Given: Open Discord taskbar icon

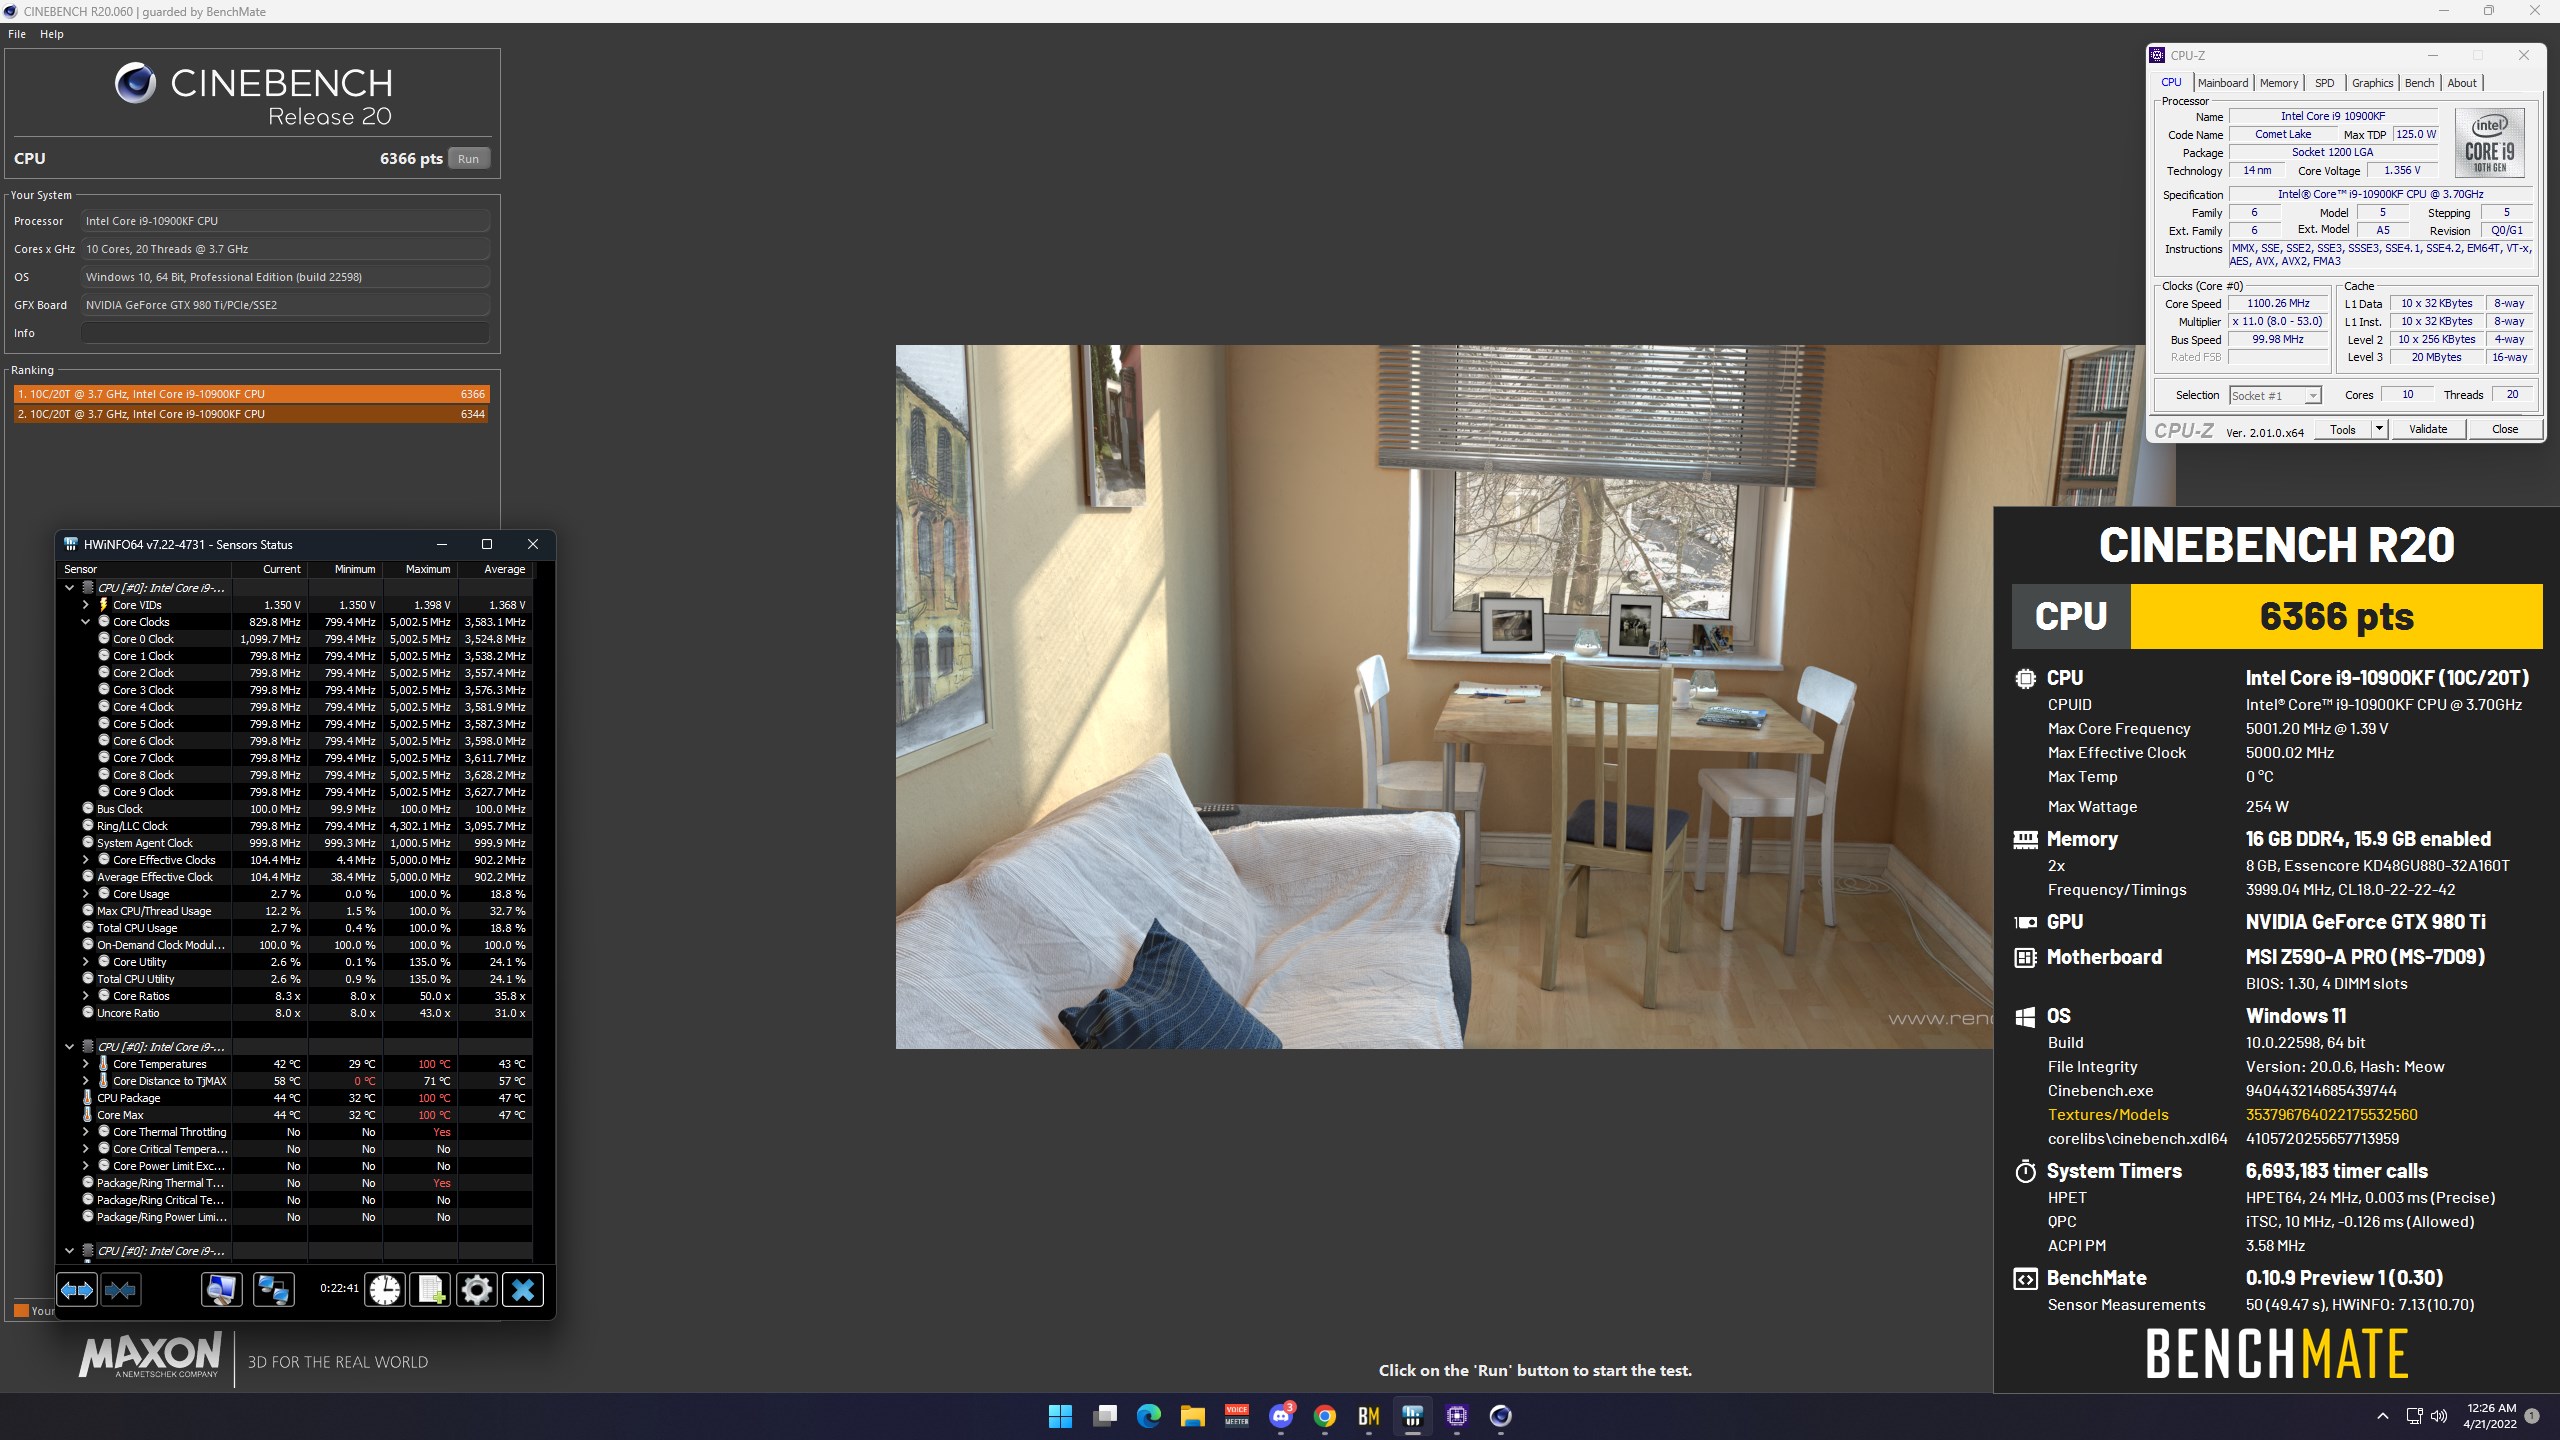Looking at the screenshot, I should point(1281,1416).
